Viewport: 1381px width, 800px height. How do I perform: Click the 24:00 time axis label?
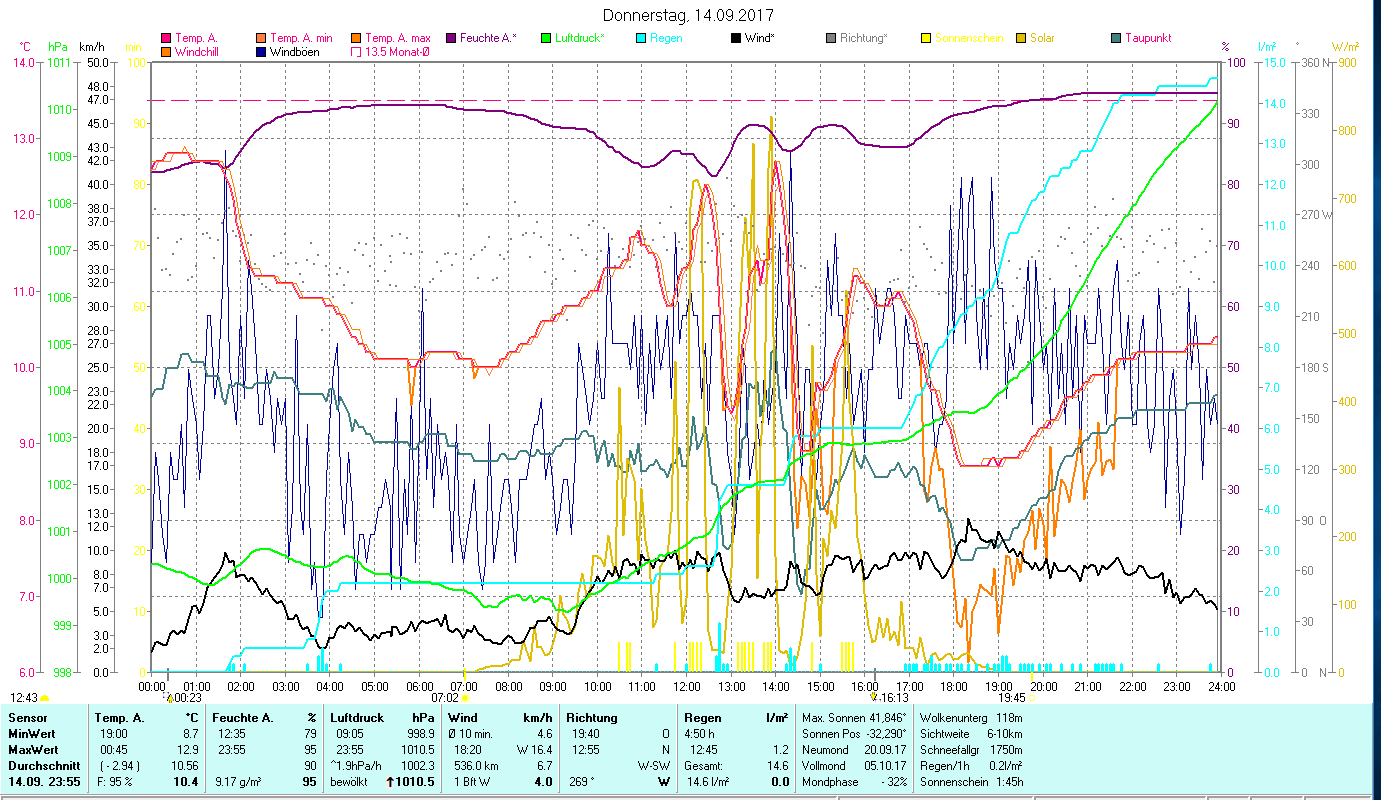1221,687
